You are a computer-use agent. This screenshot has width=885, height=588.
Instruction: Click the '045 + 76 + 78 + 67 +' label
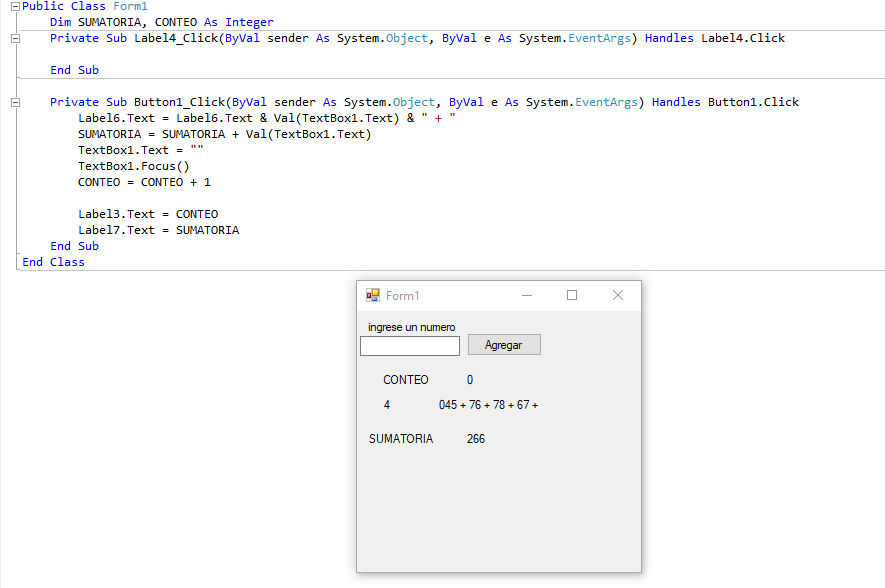(x=488, y=405)
